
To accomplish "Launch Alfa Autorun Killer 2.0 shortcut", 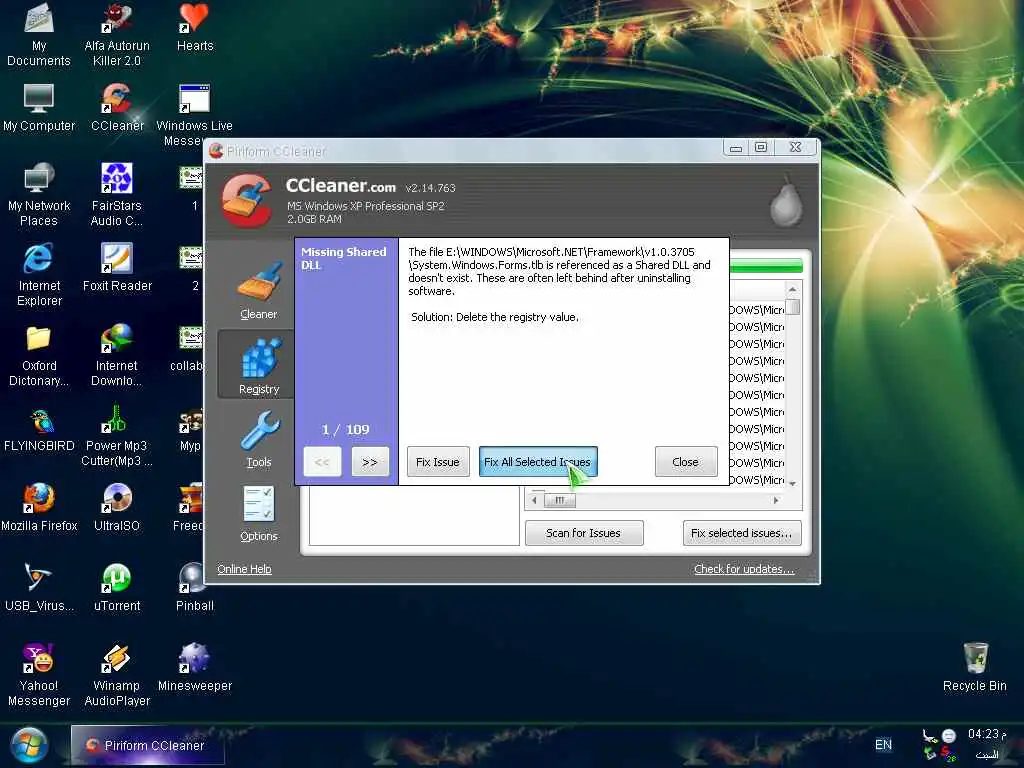I will (117, 35).
